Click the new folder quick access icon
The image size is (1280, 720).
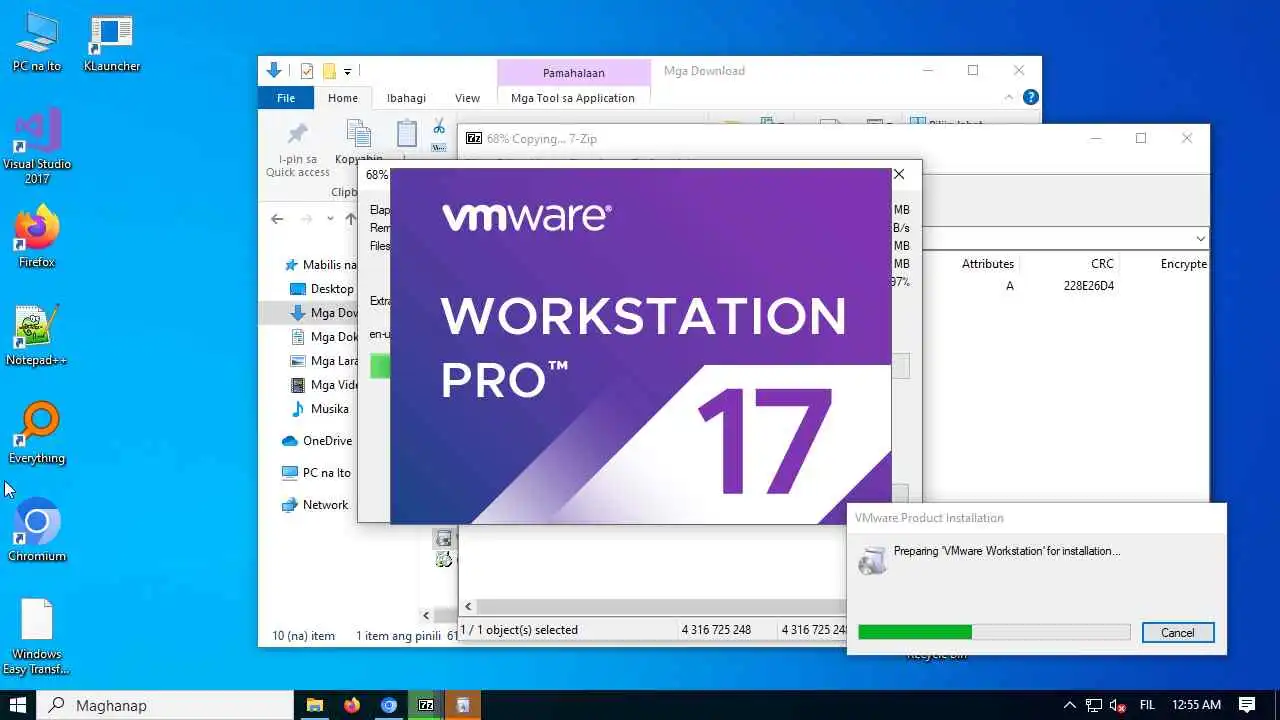click(x=329, y=71)
